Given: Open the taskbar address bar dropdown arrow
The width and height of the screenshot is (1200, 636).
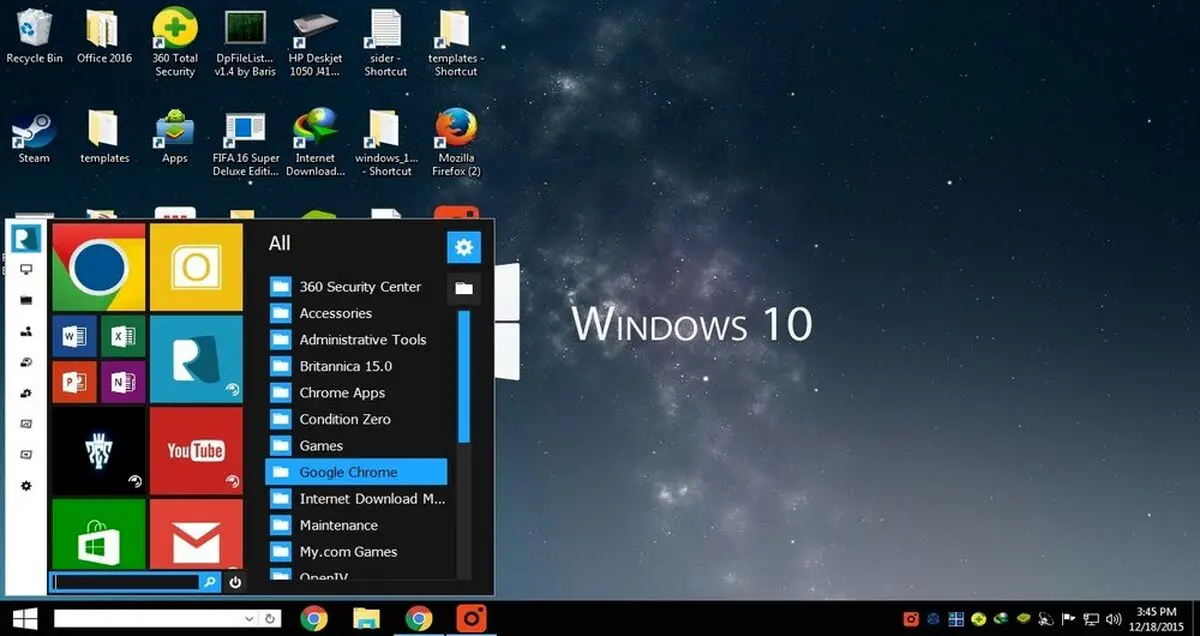Looking at the screenshot, I should pyautogui.click(x=250, y=619).
